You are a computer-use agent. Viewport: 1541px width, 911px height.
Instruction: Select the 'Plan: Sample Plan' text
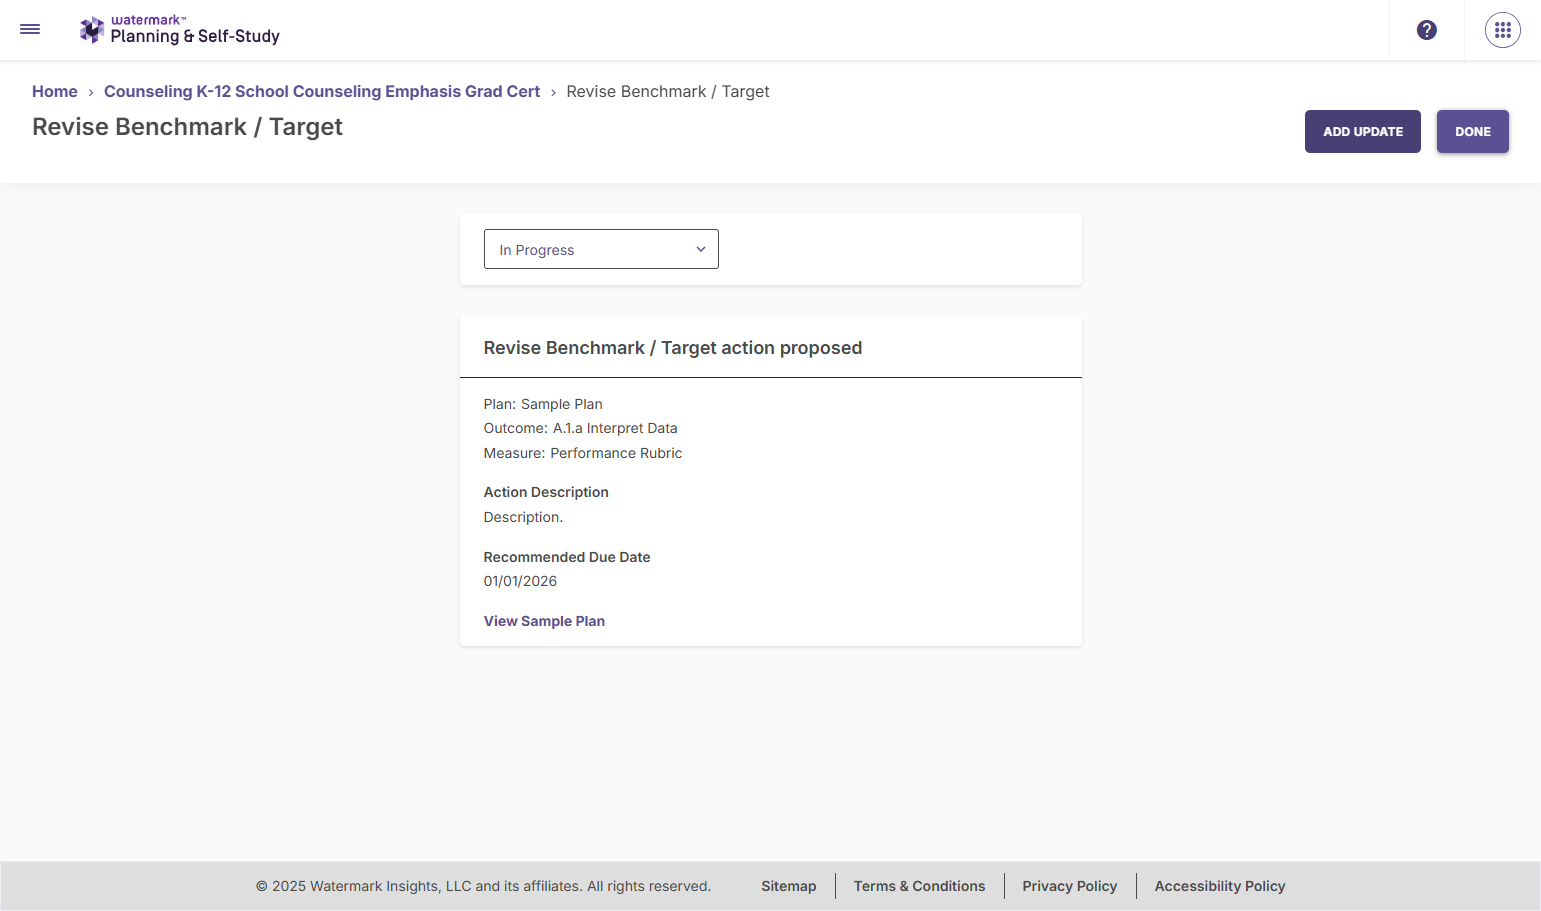[543, 404]
